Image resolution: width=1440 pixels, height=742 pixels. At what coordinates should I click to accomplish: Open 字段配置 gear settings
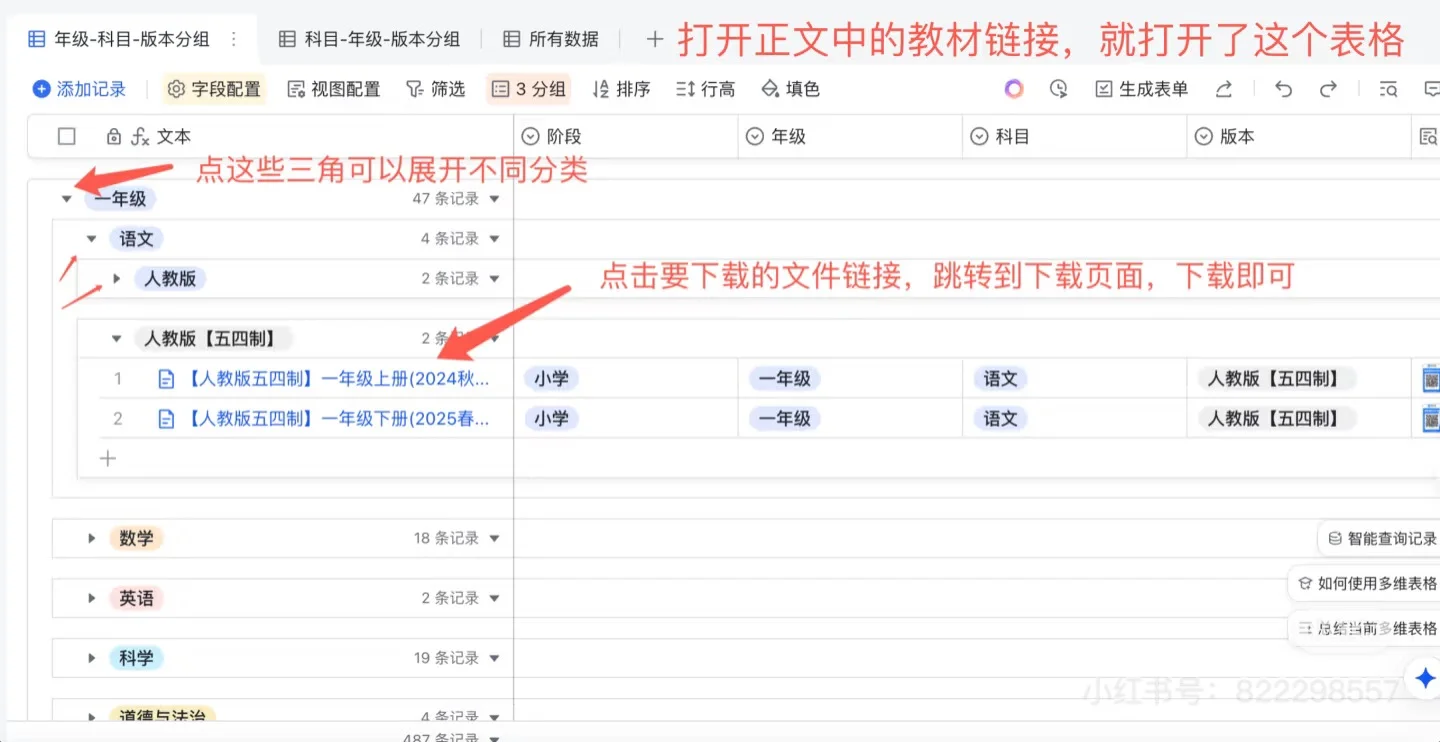click(x=214, y=89)
